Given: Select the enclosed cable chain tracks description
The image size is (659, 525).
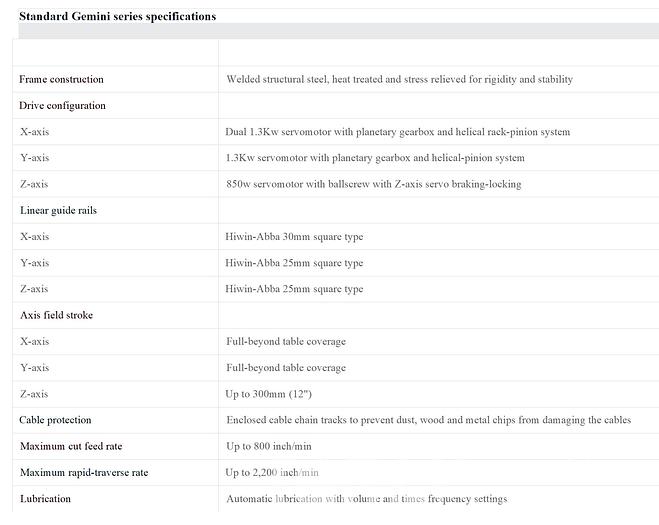Looking at the screenshot, I should click(428, 420).
